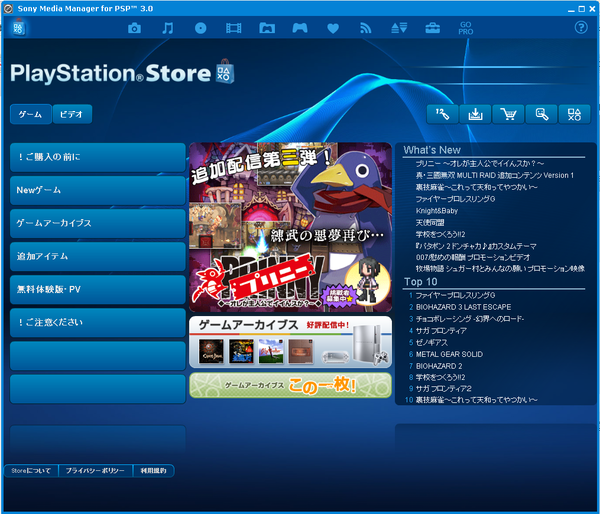Open rank 10 裏技麻雀 in Top 10

point(476,400)
